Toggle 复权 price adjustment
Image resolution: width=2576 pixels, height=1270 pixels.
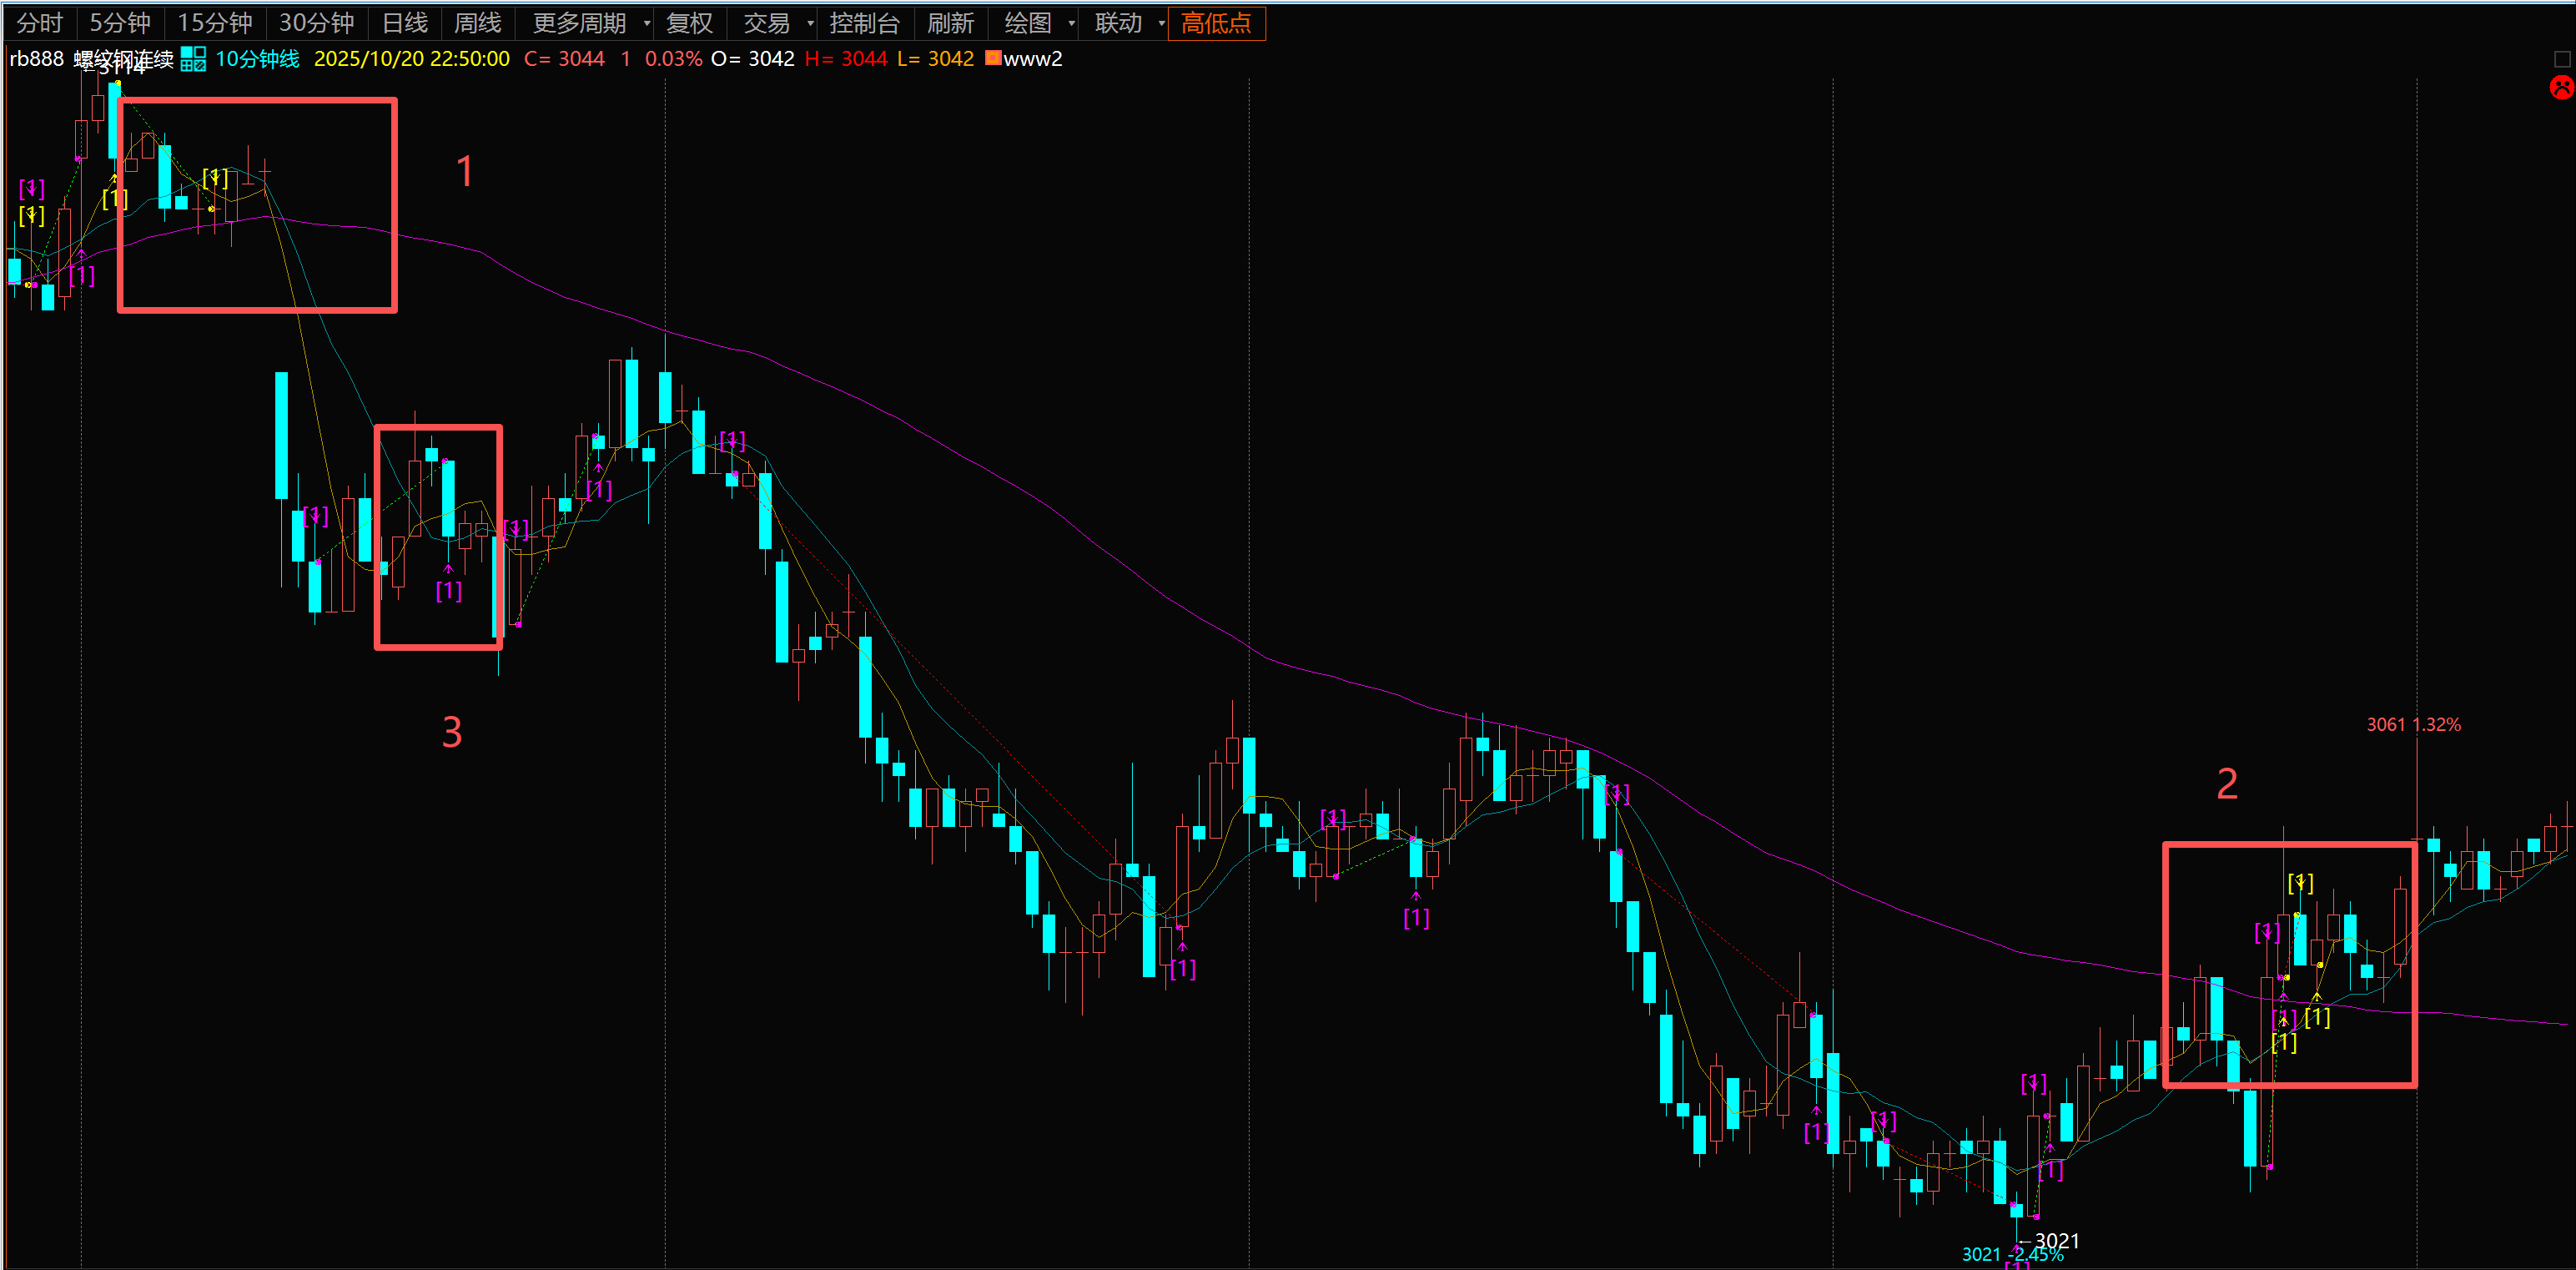click(x=689, y=23)
